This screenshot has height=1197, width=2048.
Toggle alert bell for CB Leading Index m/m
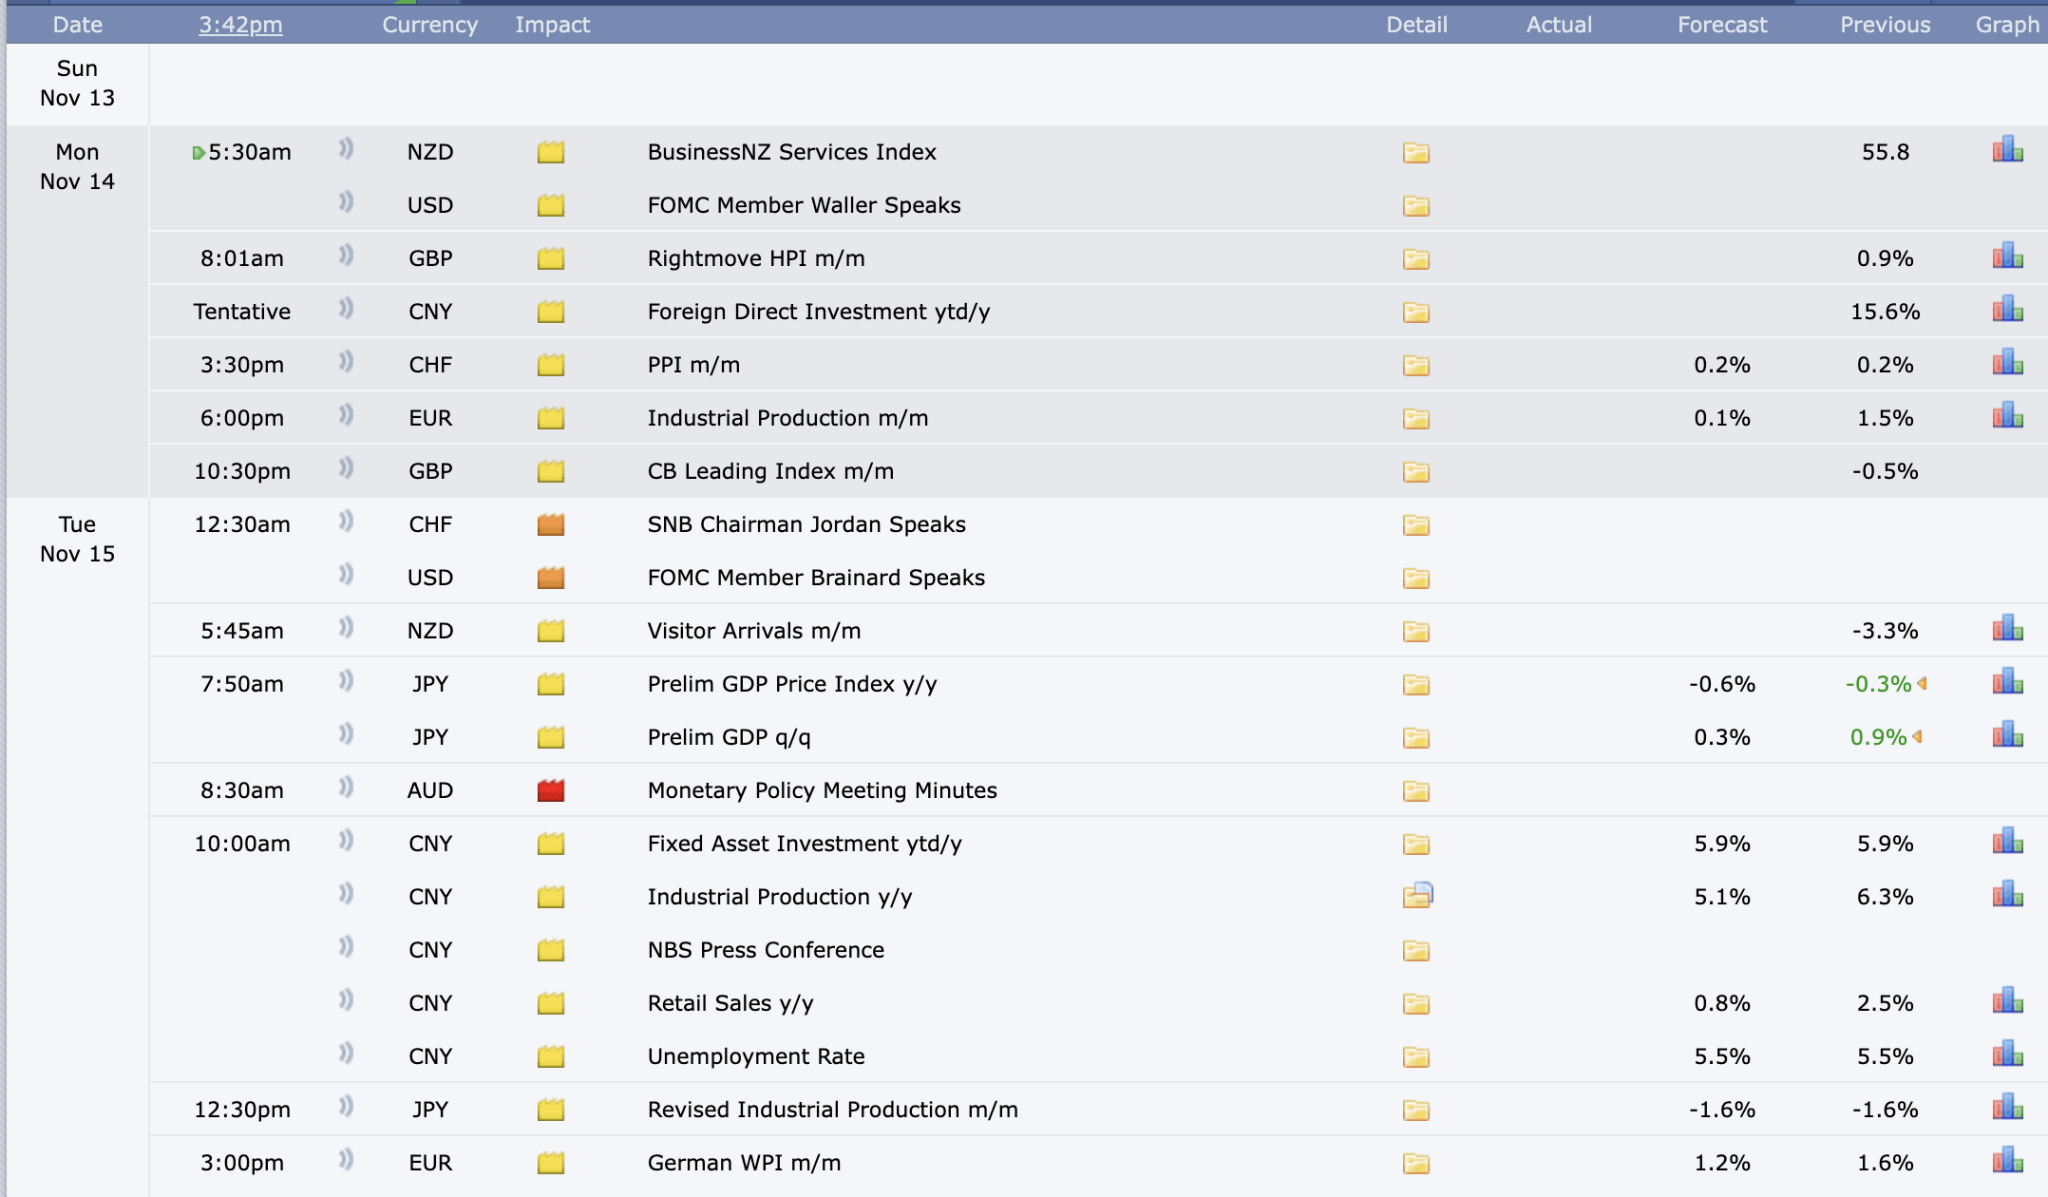(x=346, y=468)
